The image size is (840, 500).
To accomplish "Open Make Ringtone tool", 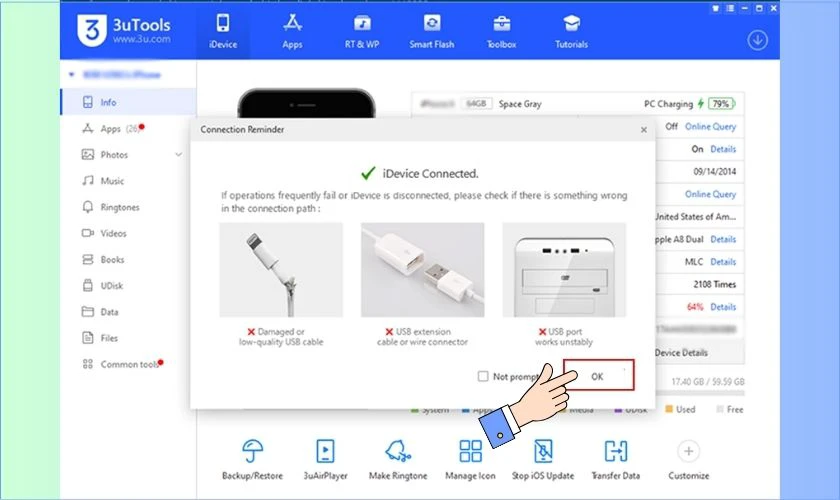I will [398, 460].
